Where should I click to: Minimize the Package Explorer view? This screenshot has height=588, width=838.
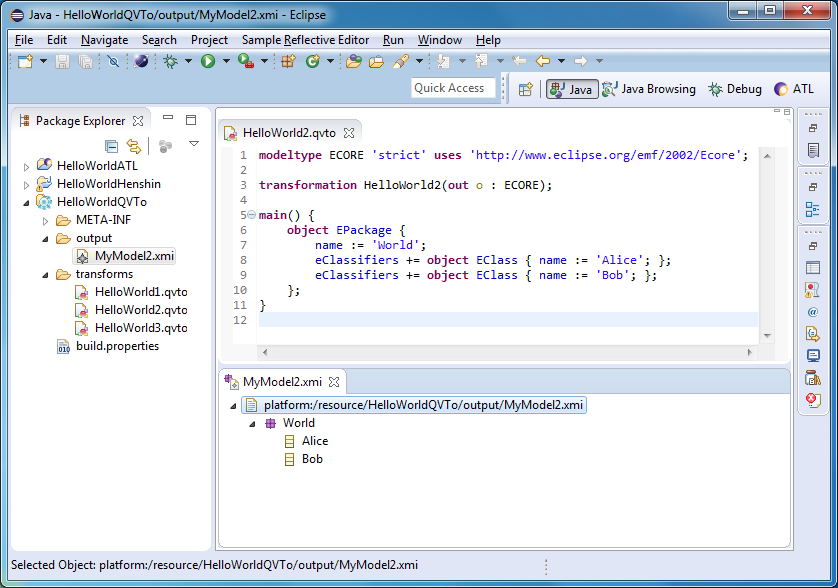(168, 118)
